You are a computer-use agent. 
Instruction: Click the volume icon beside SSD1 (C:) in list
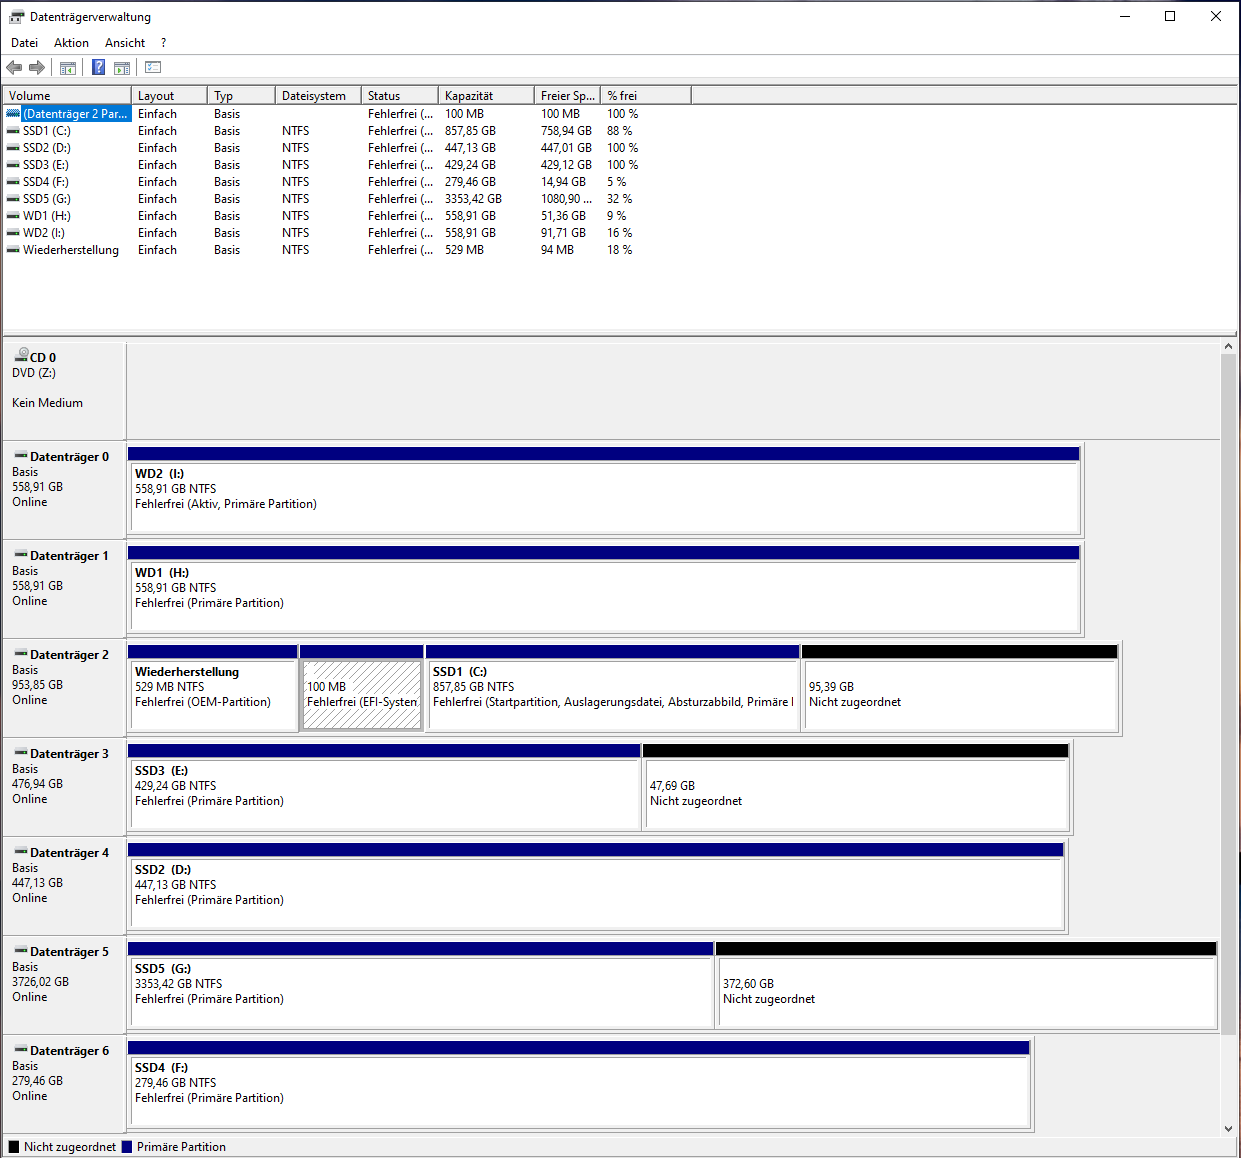tap(13, 131)
